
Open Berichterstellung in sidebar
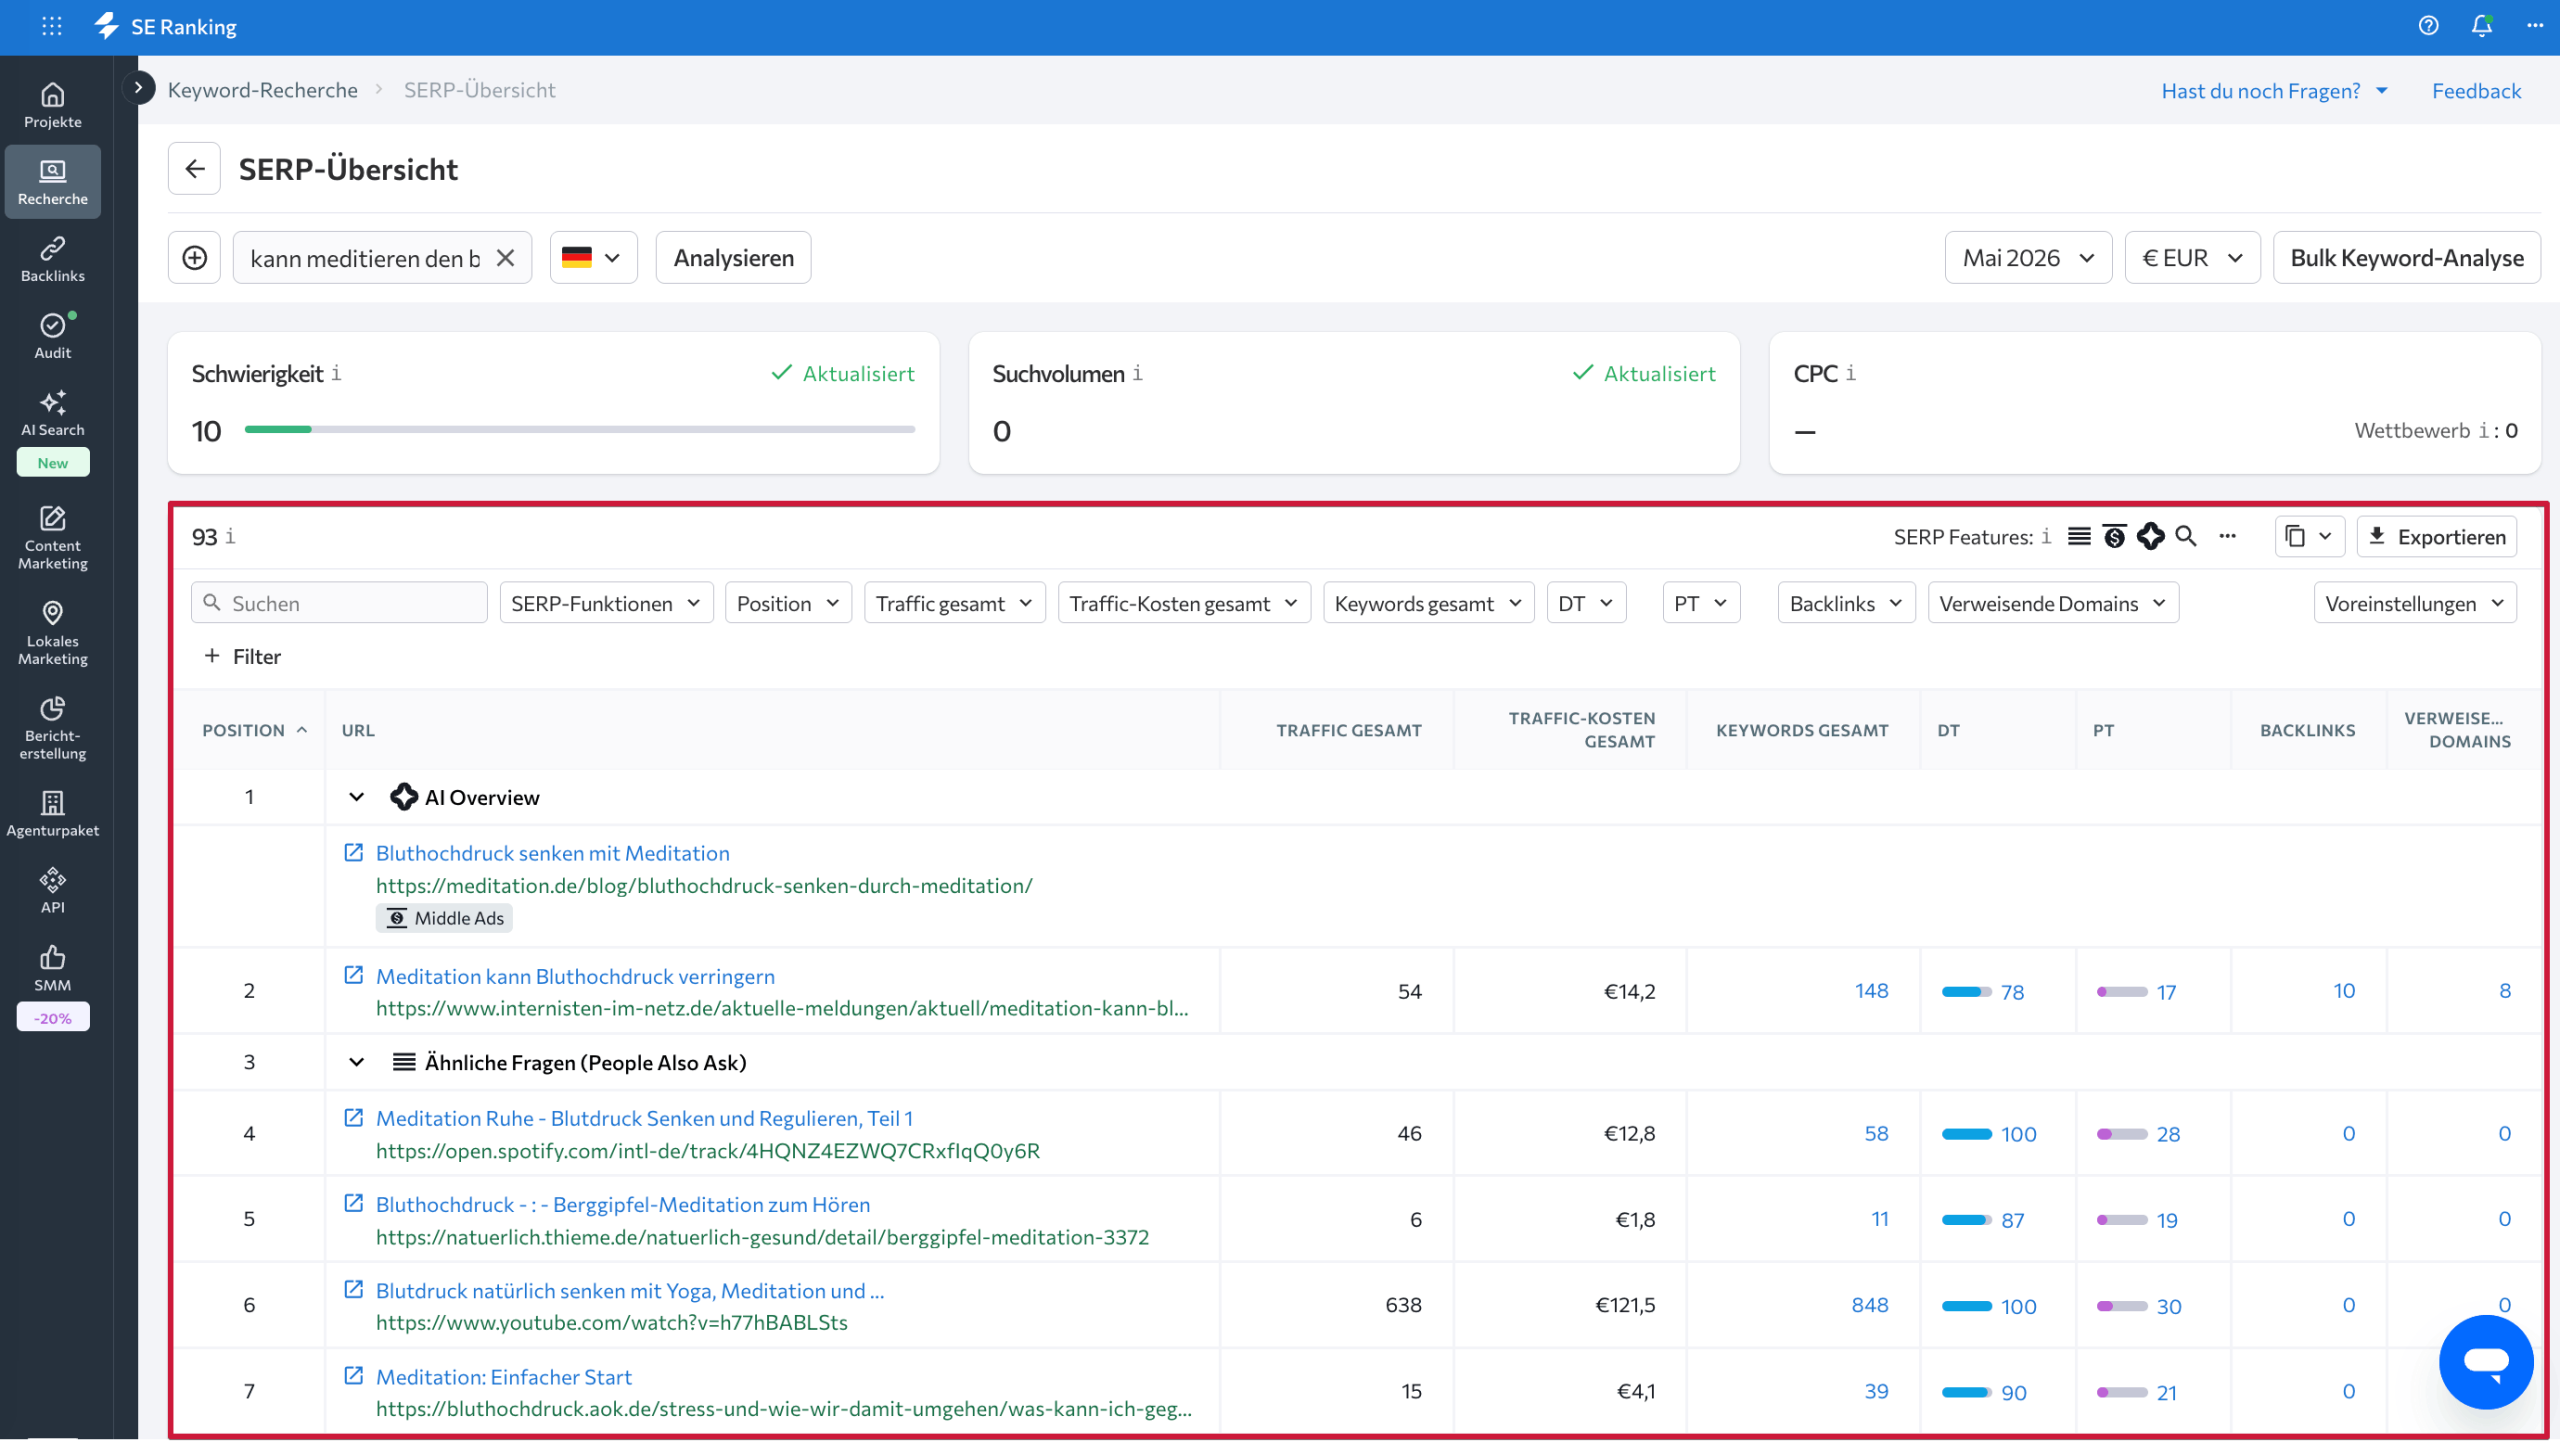tap(53, 728)
